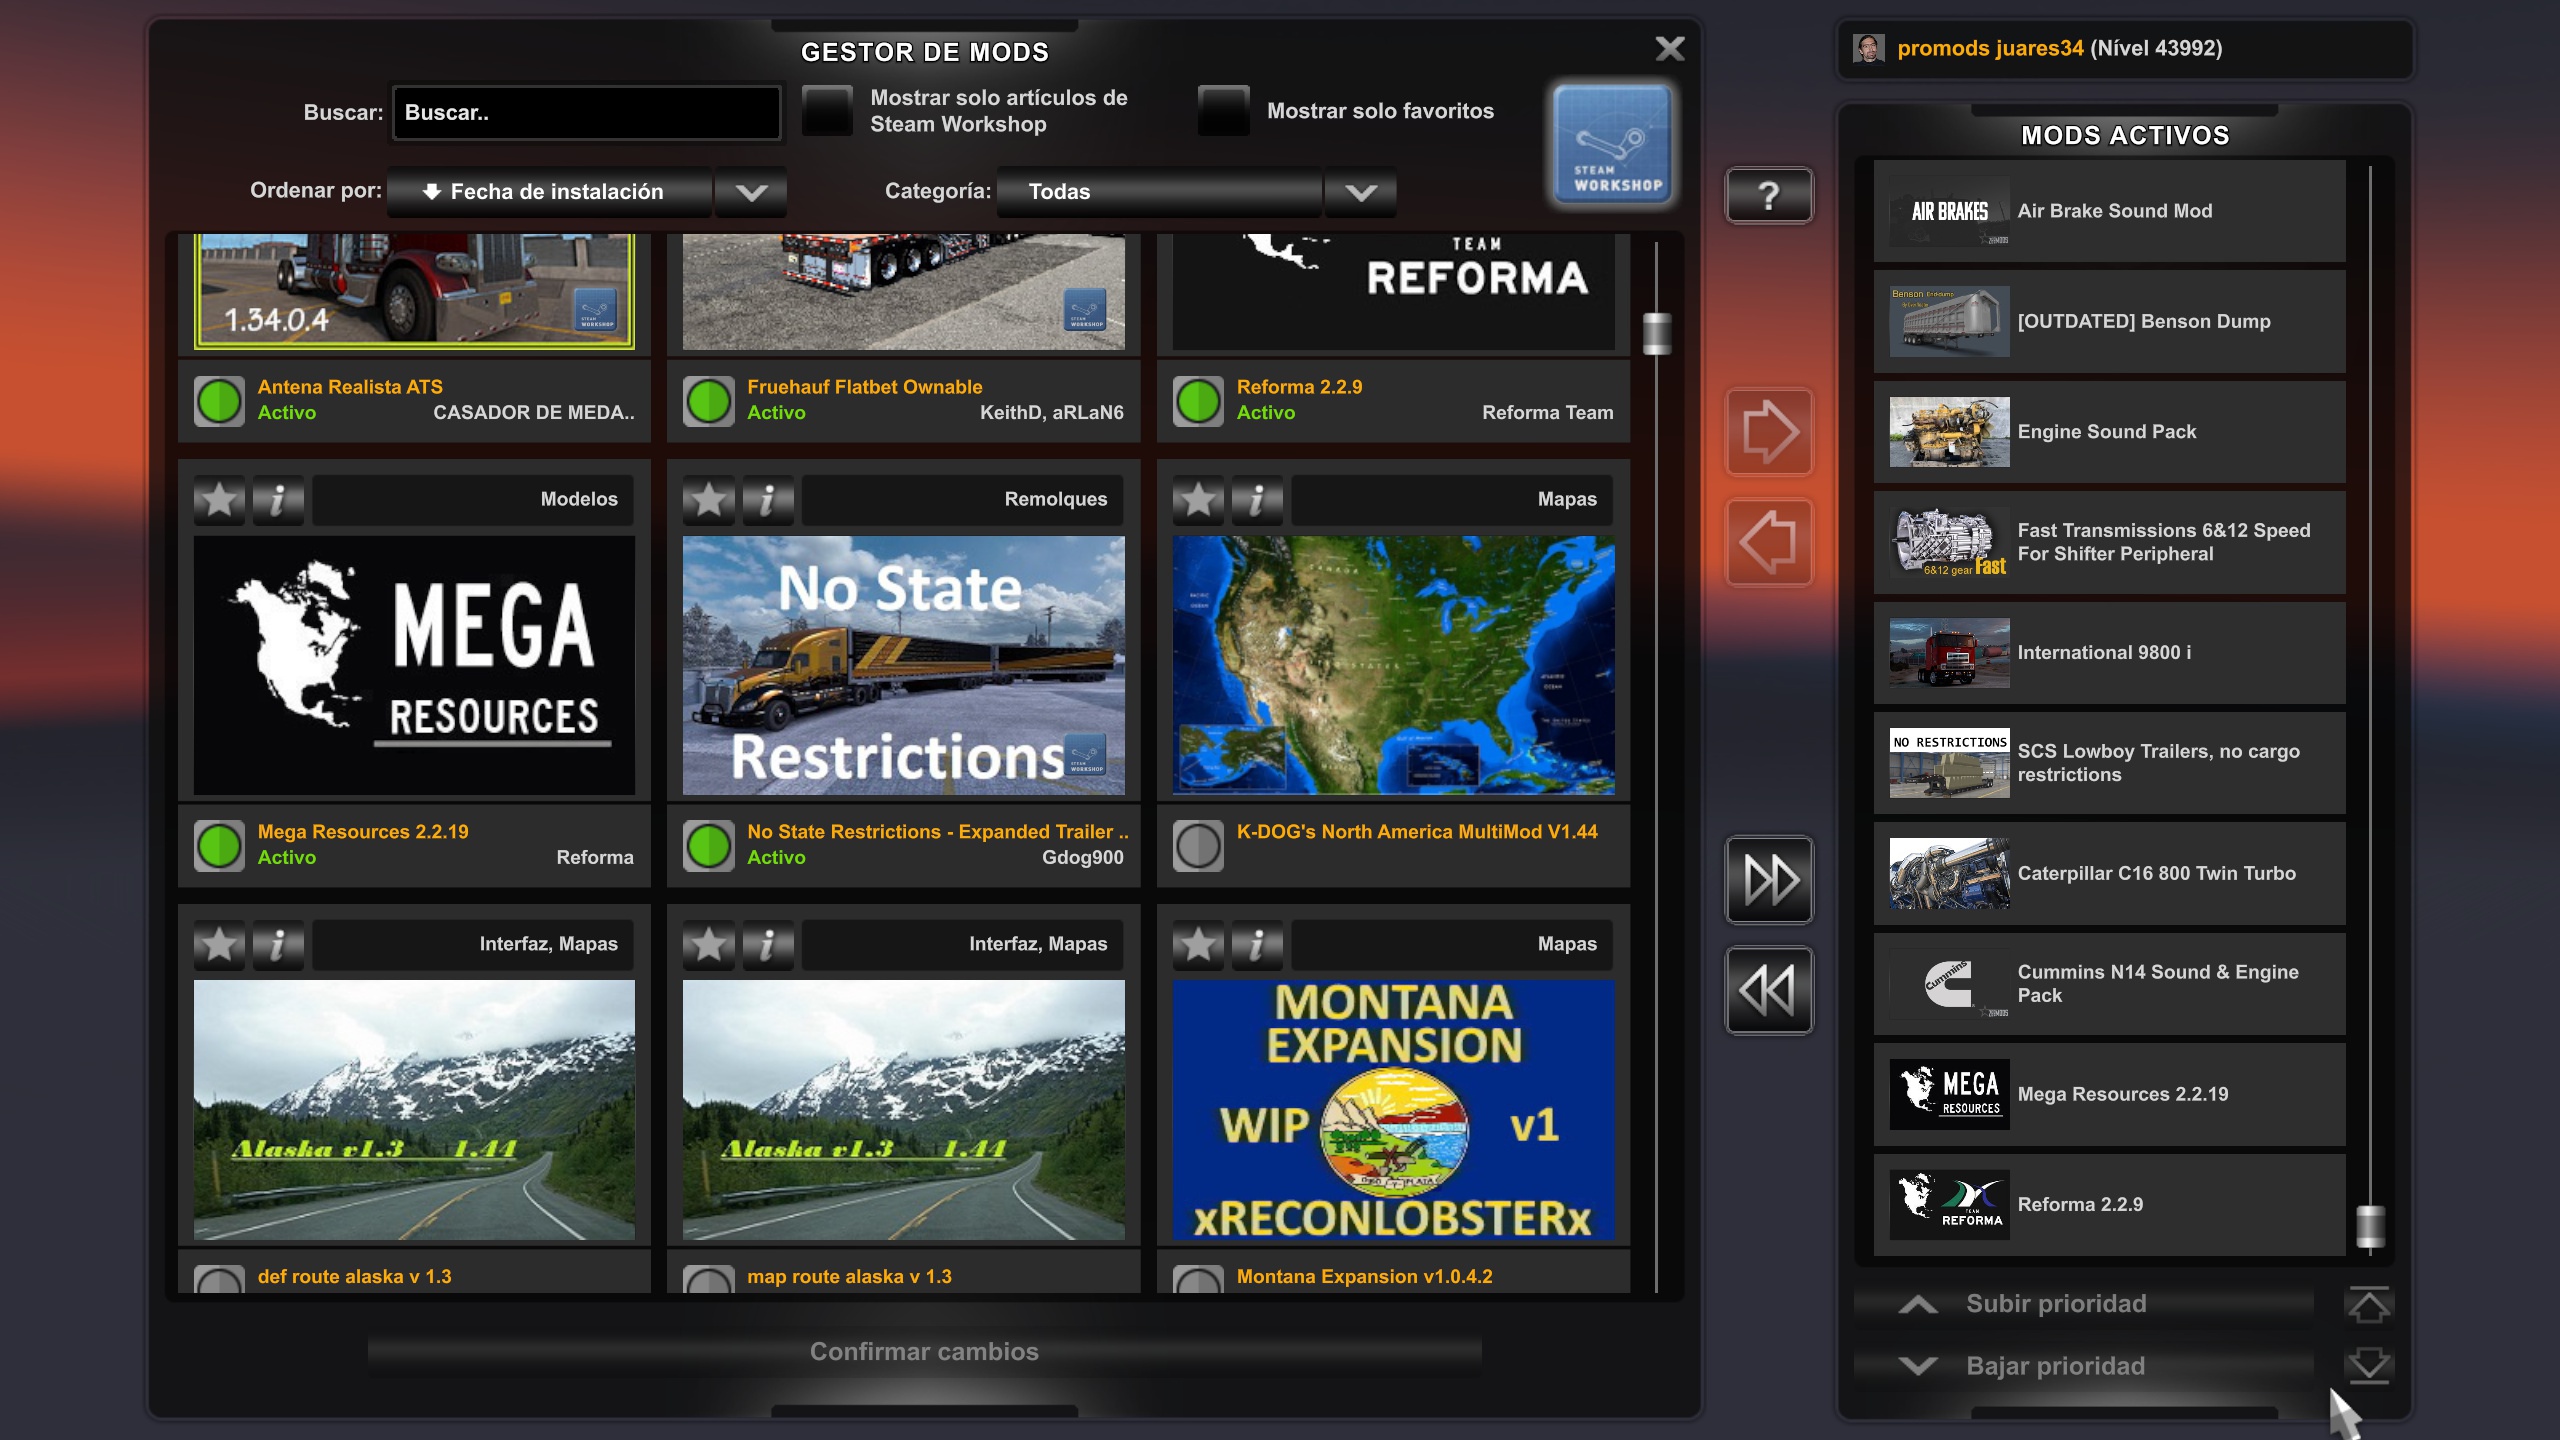Click the single right arrow activate mod icon
The image size is (2560, 1440).
click(1768, 432)
